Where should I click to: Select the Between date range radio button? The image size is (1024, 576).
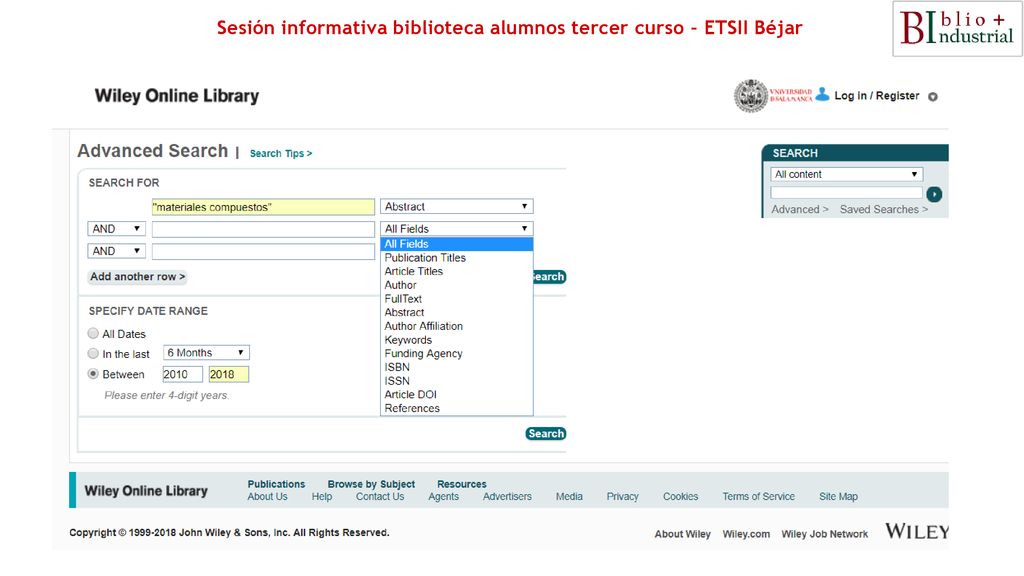click(x=93, y=374)
